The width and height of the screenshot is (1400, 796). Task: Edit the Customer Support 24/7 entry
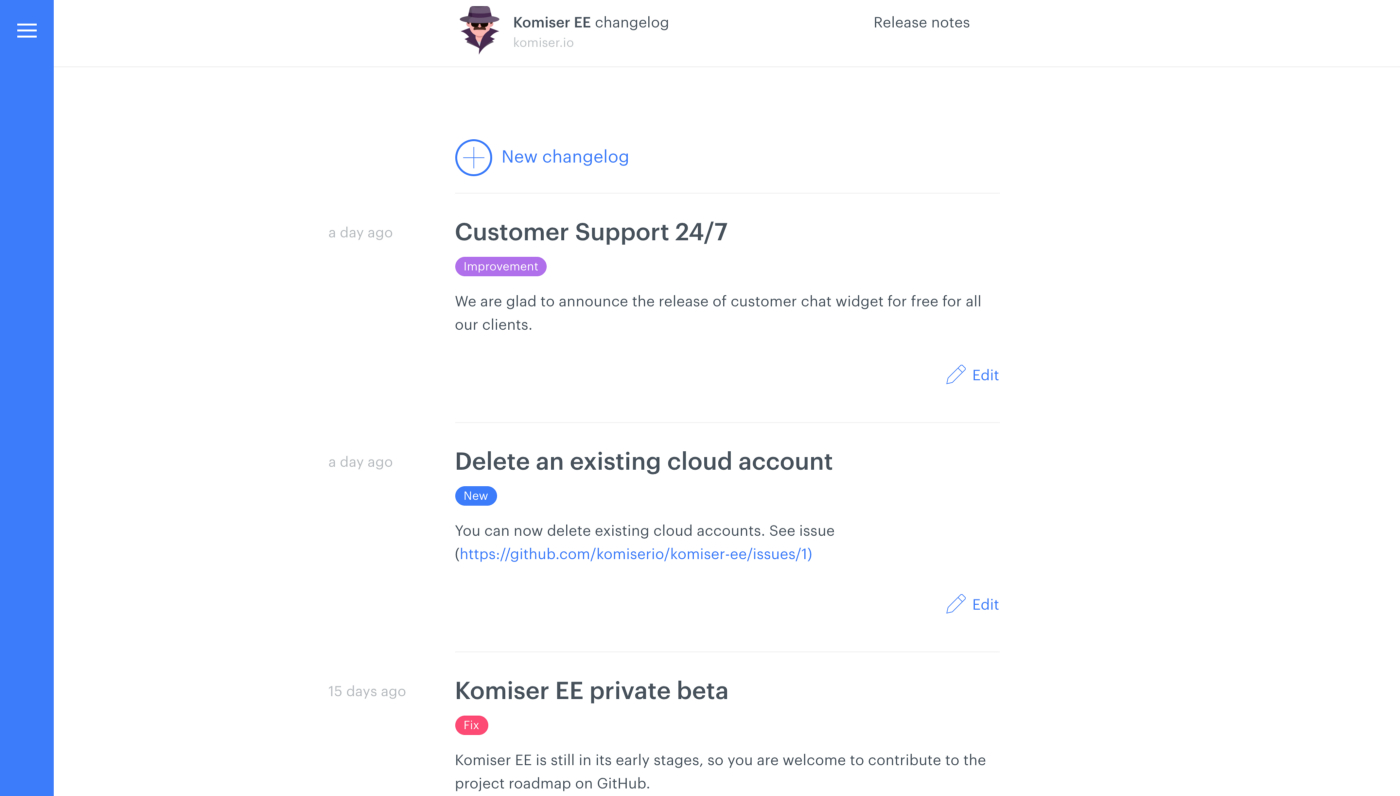[985, 375]
